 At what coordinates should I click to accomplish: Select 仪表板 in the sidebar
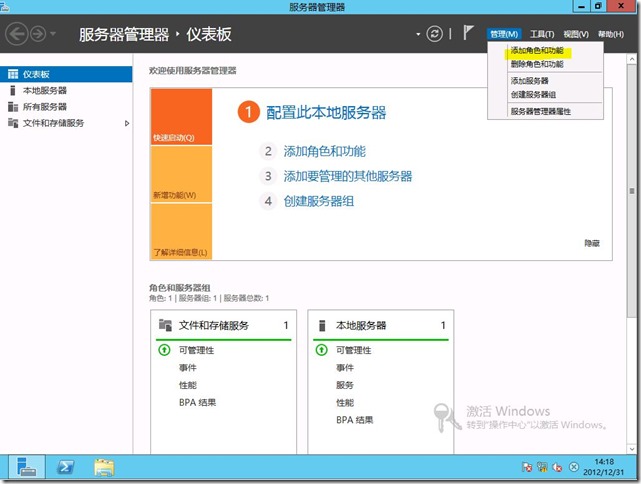click(x=66, y=74)
